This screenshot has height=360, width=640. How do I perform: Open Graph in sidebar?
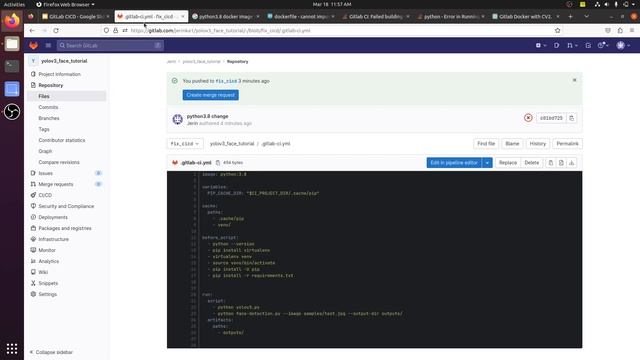pos(45,151)
